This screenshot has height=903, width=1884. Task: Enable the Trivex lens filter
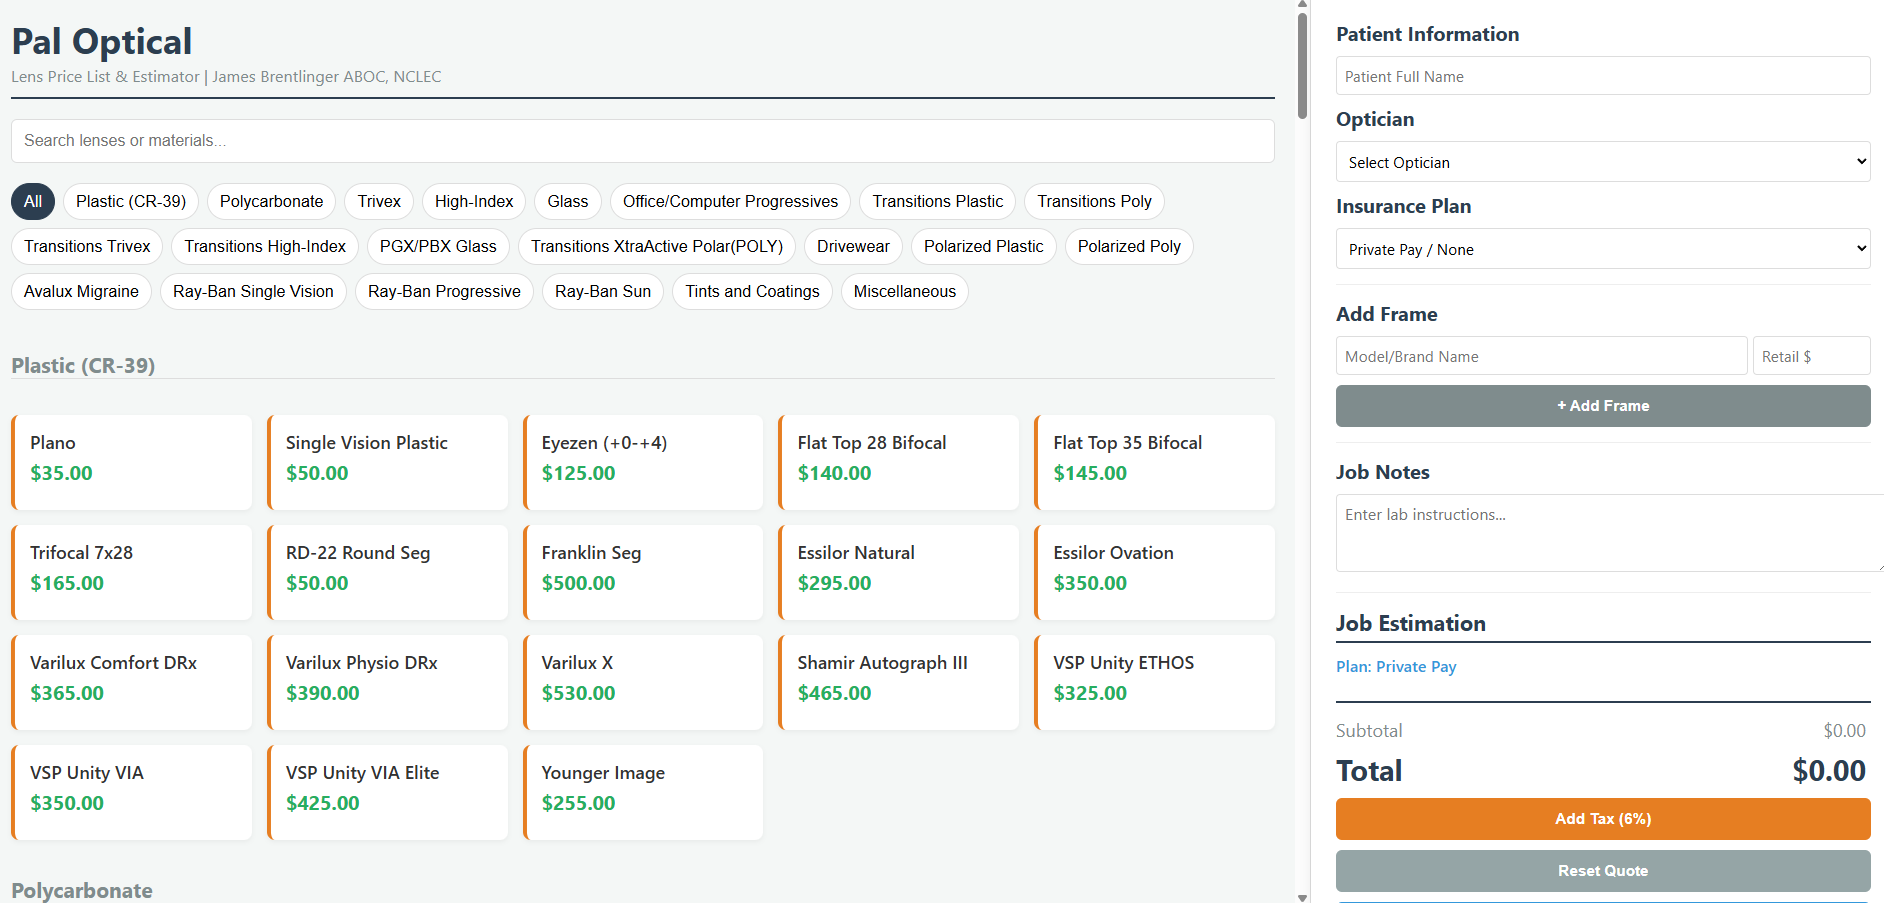click(378, 201)
